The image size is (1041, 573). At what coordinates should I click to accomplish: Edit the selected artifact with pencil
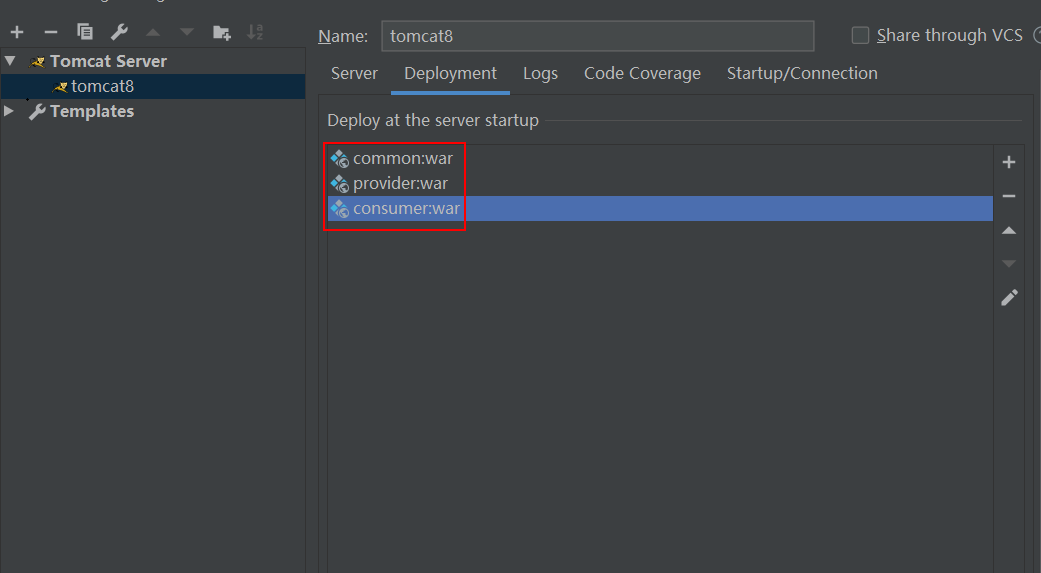click(1009, 298)
